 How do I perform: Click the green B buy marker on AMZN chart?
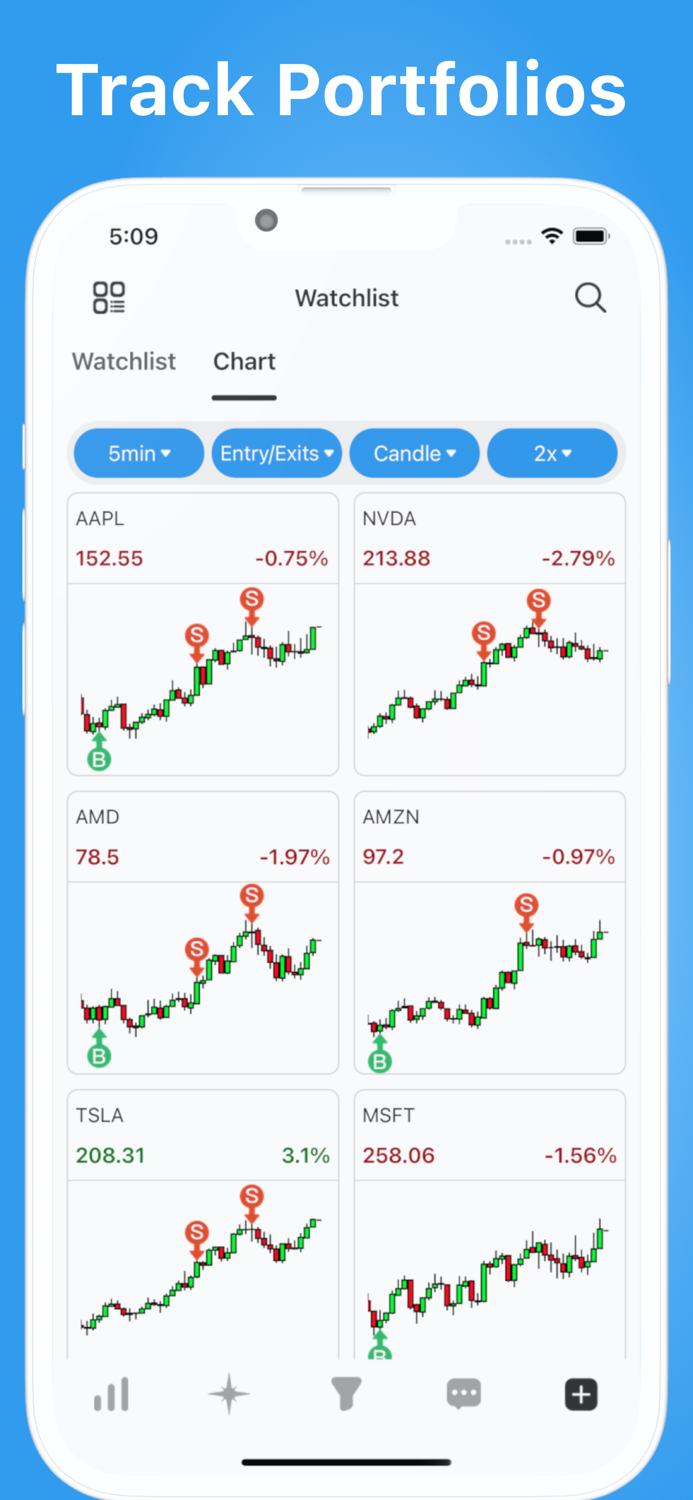click(x=379, y=1060)
